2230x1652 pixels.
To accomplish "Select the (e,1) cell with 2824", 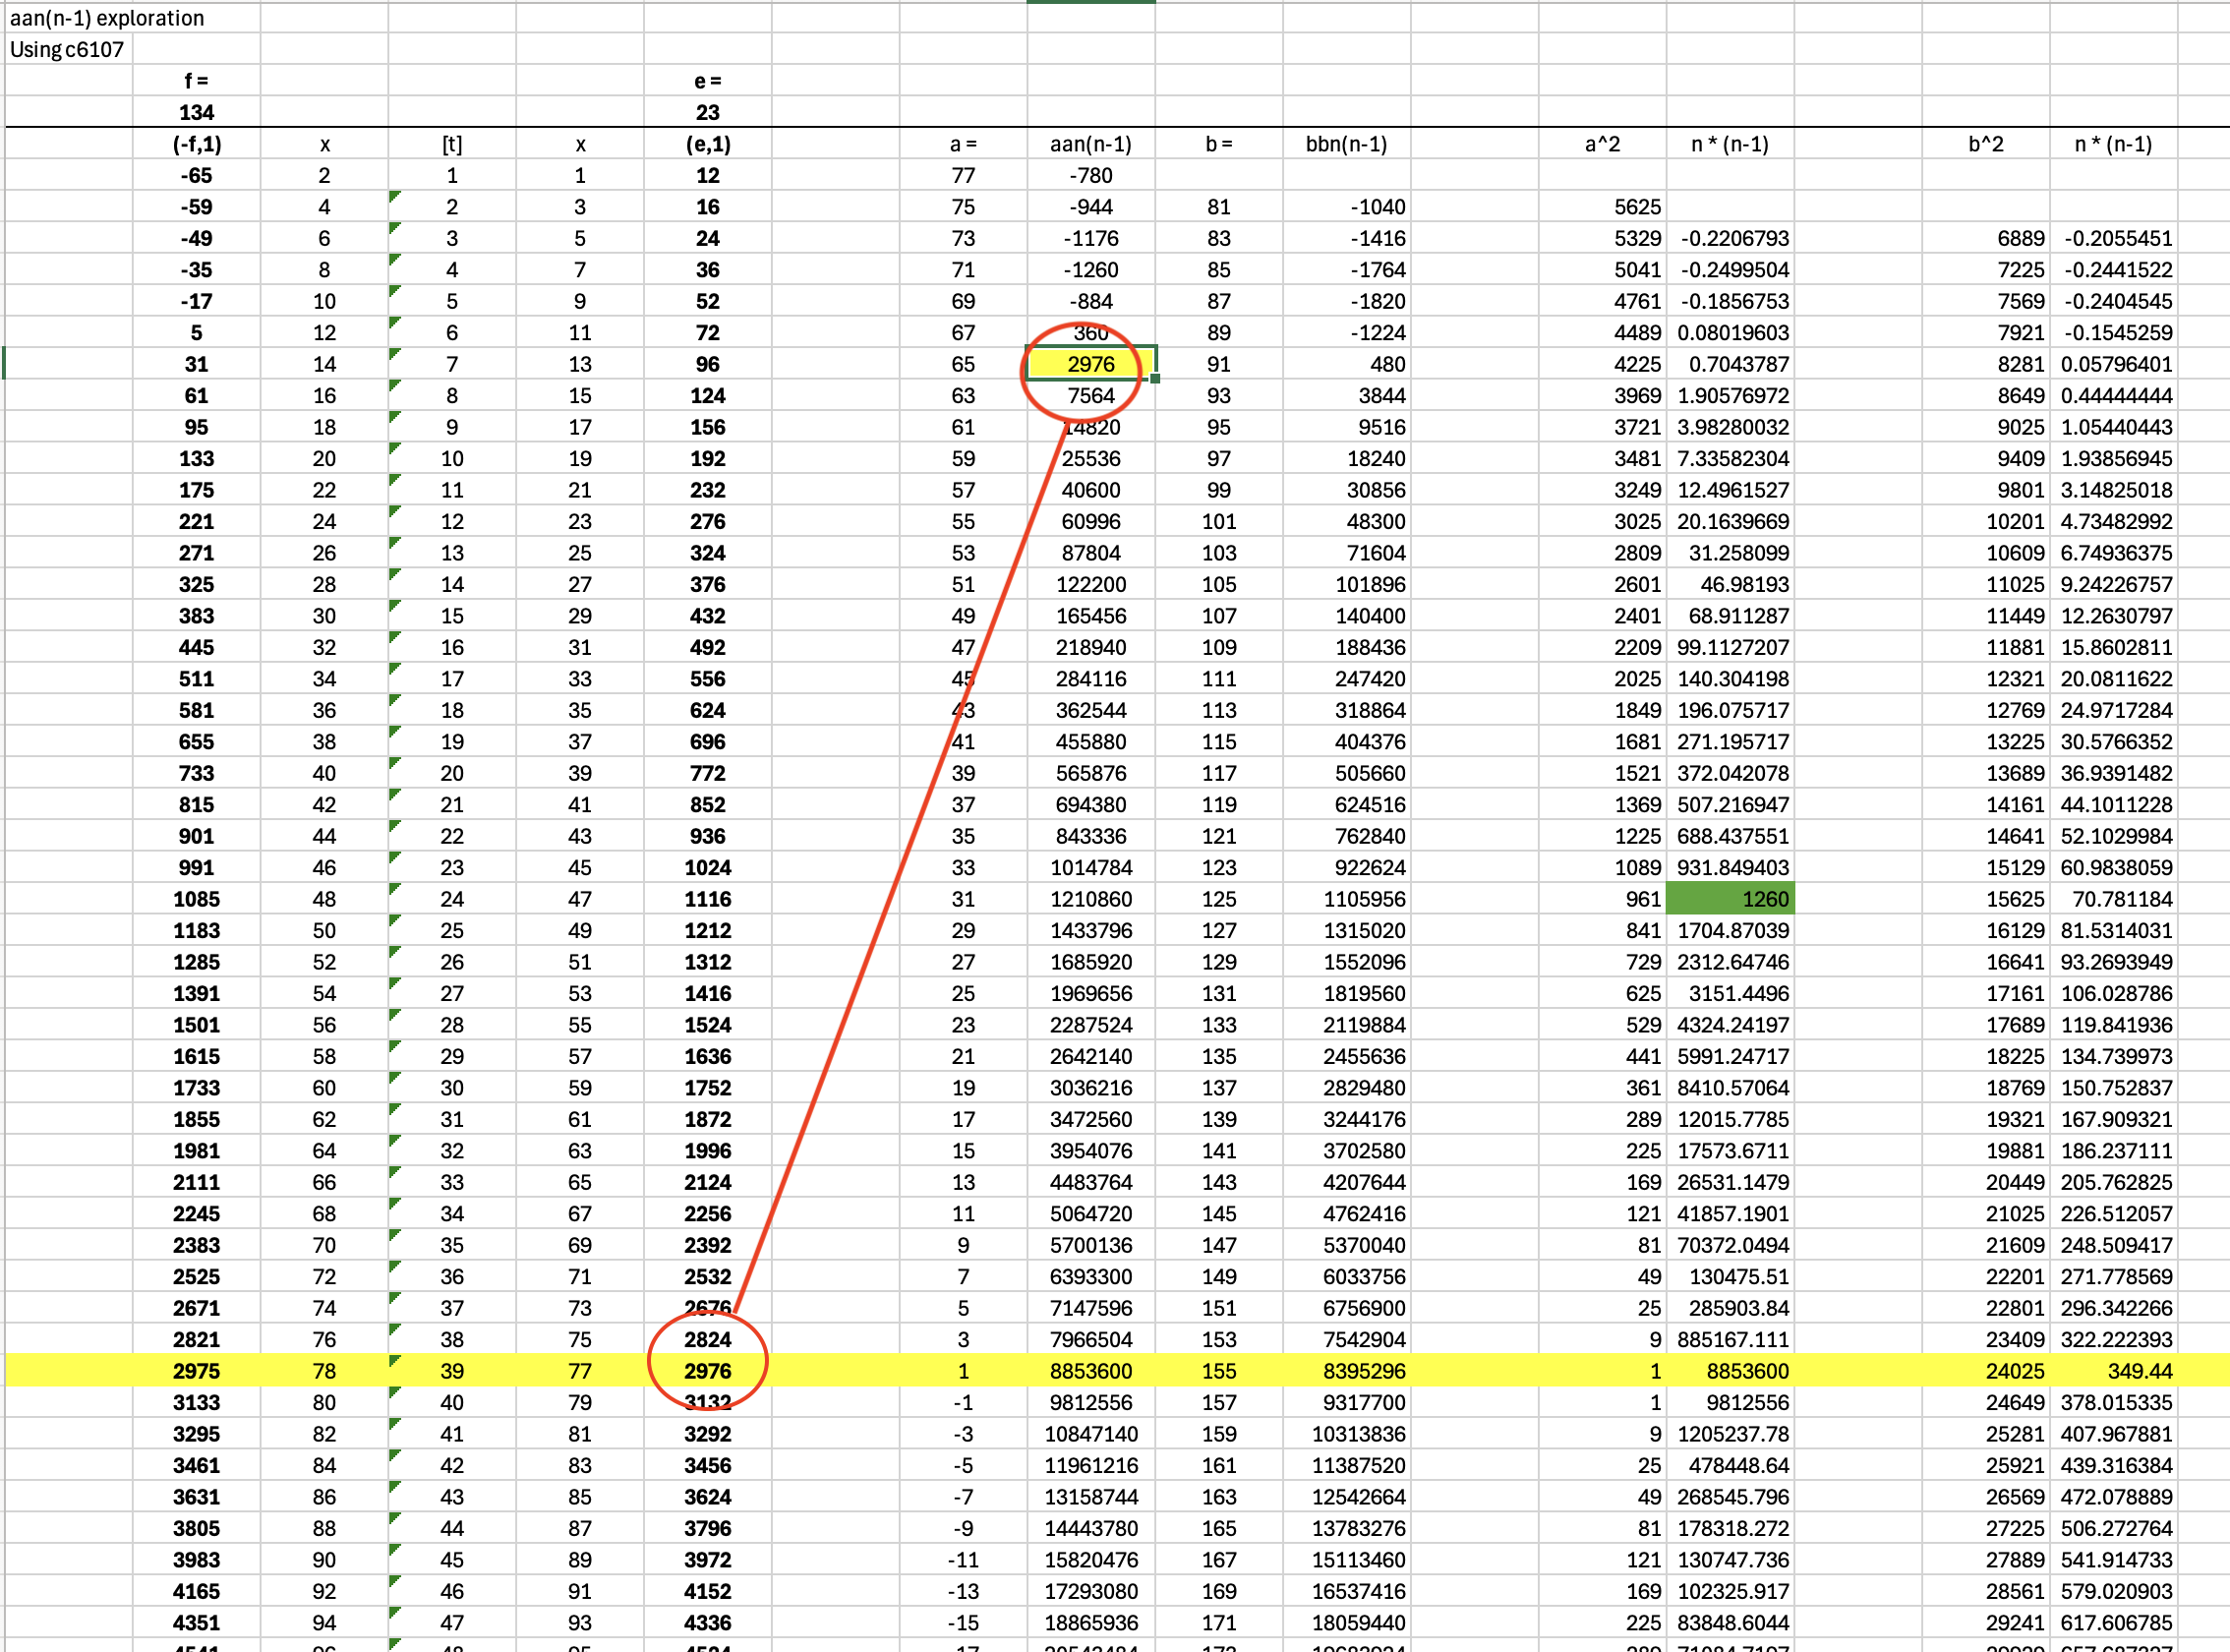I will 708,1339.
